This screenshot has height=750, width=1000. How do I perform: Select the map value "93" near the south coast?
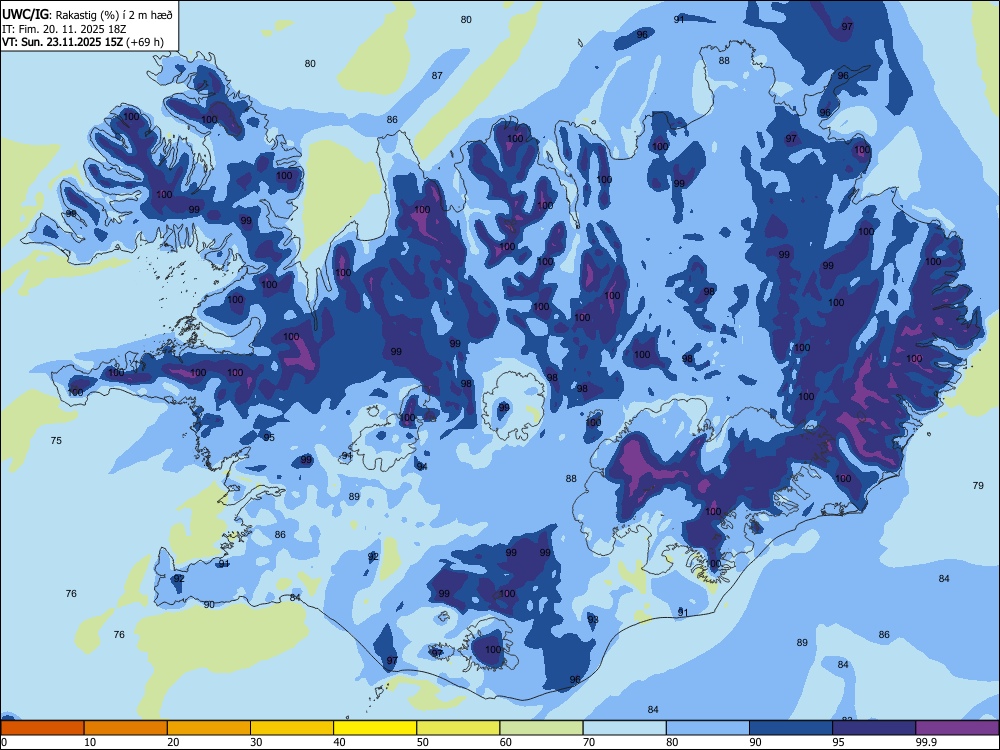point(593,619)
